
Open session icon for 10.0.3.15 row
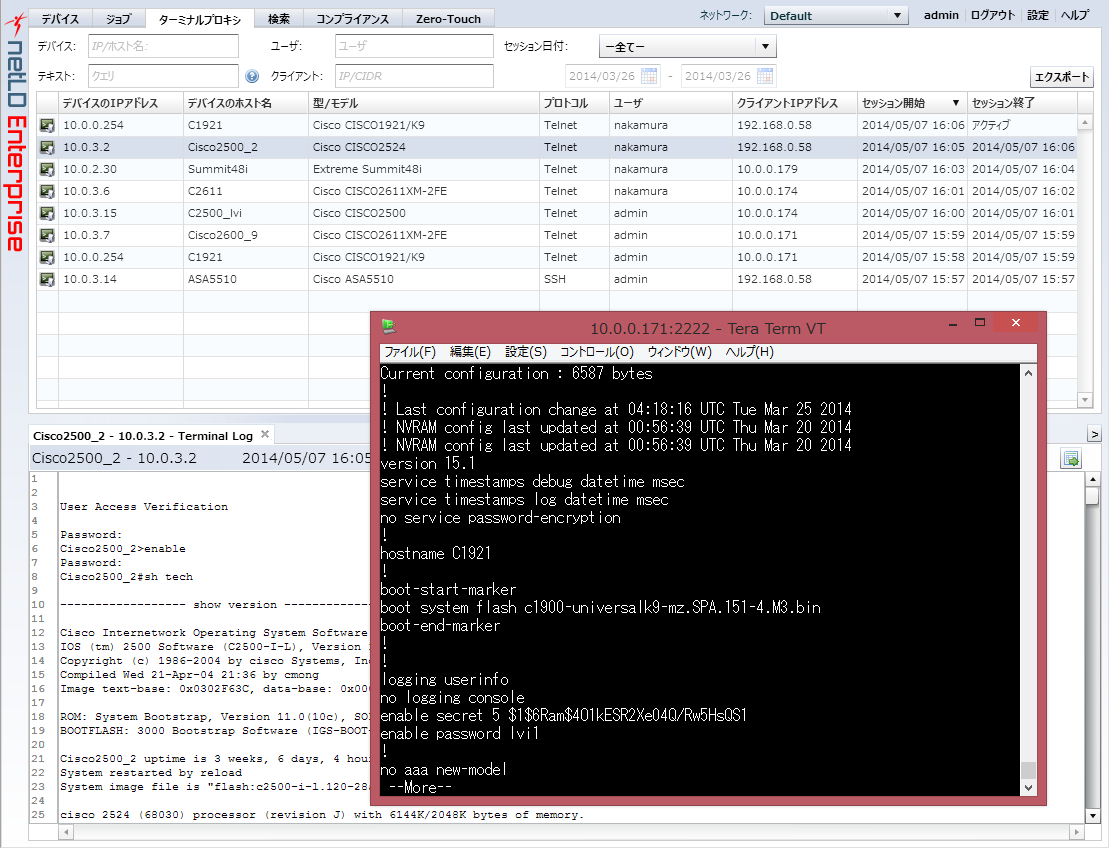47,213
